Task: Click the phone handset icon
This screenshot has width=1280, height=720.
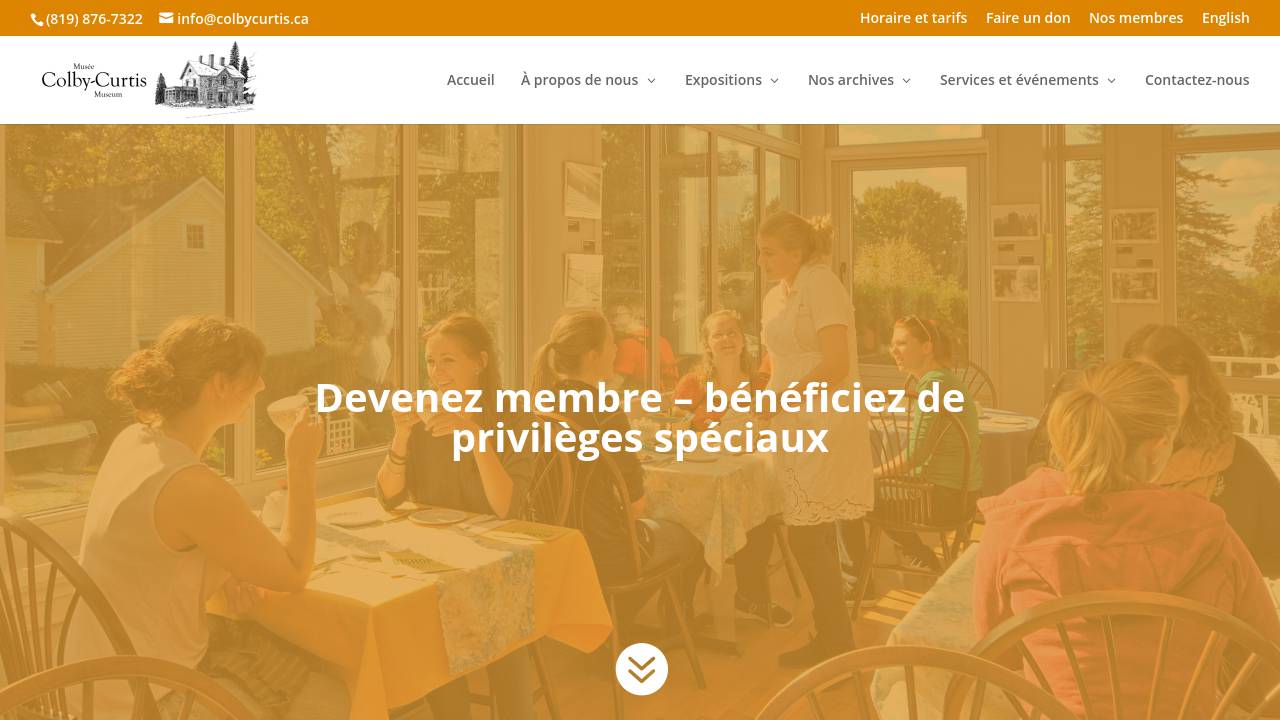Action: (x=38, y=19)
